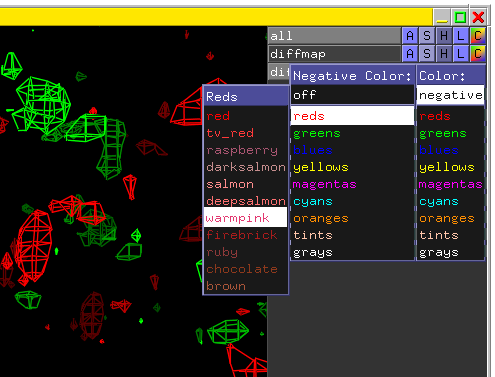Viewport: 495px width, 377px height.
Task: Open greens in the Color menu
Action: coord(450,133)
